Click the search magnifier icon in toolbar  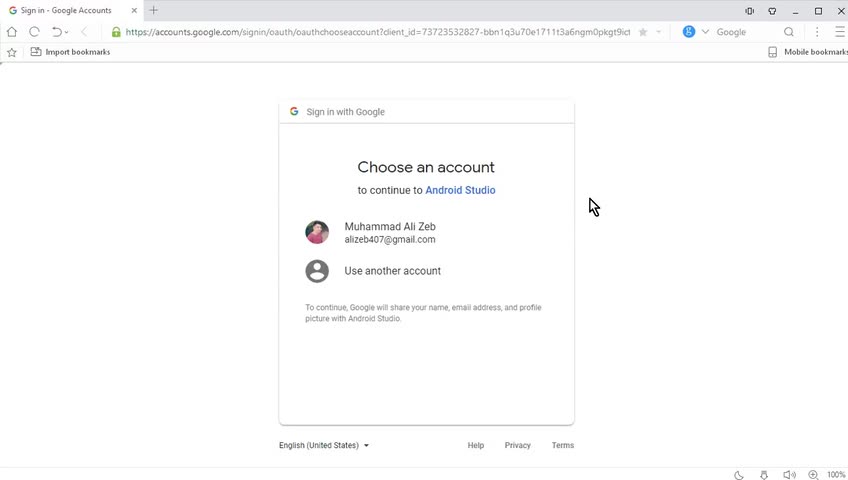(x=789, y=32)
